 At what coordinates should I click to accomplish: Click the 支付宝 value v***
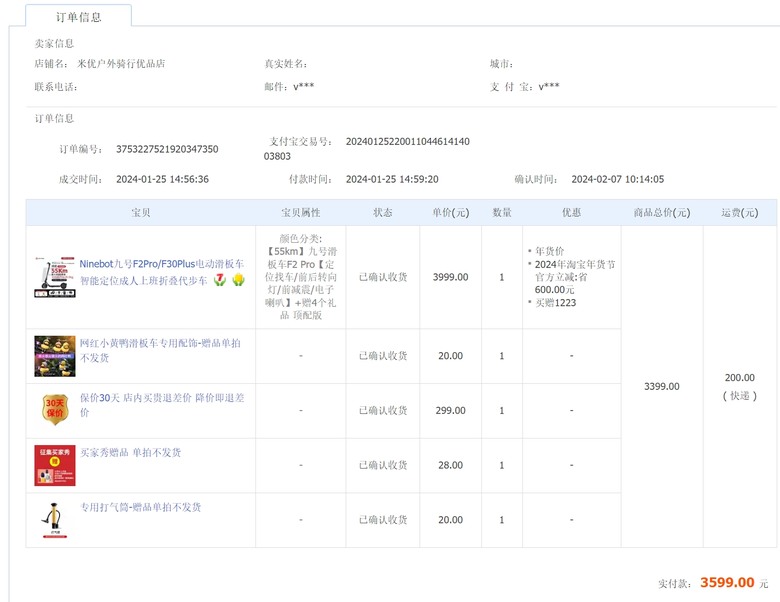(x=549, y=87)
